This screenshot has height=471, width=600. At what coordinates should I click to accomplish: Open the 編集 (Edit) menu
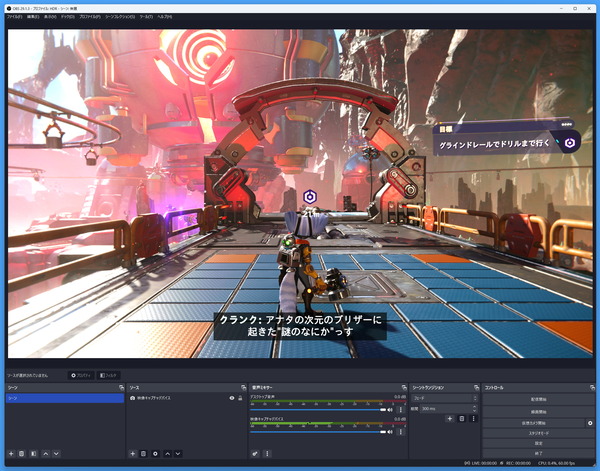pos(33,17)
